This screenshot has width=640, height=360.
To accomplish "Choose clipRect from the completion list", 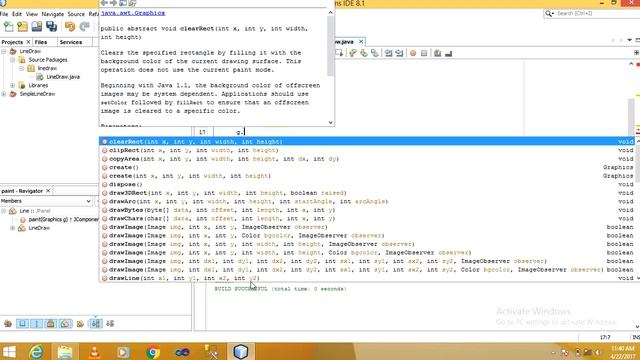I will tap(367, 150).
